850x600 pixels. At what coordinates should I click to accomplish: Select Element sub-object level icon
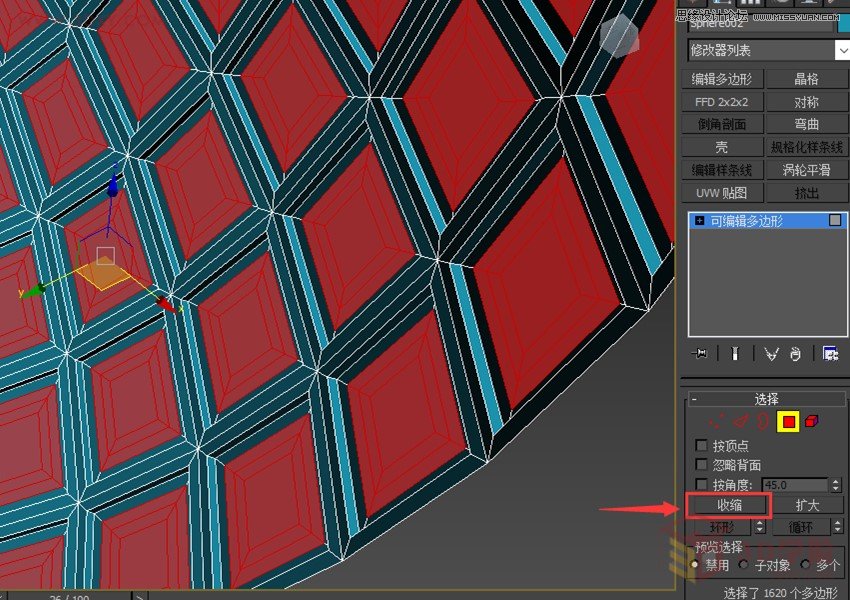(811, 422)
